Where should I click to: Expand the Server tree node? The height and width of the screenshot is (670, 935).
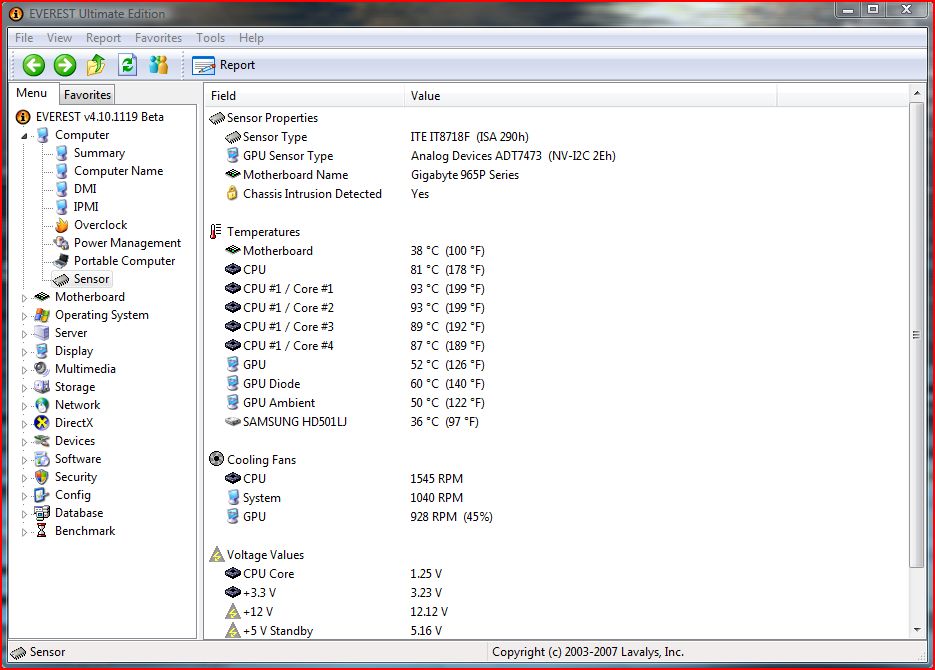click(24, 334)
